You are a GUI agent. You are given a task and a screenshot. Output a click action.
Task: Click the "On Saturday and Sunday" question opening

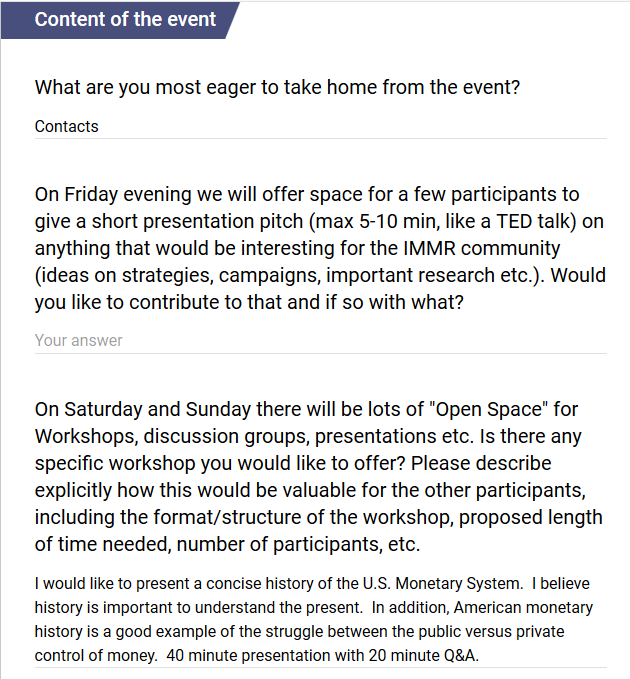coord(140,410)
